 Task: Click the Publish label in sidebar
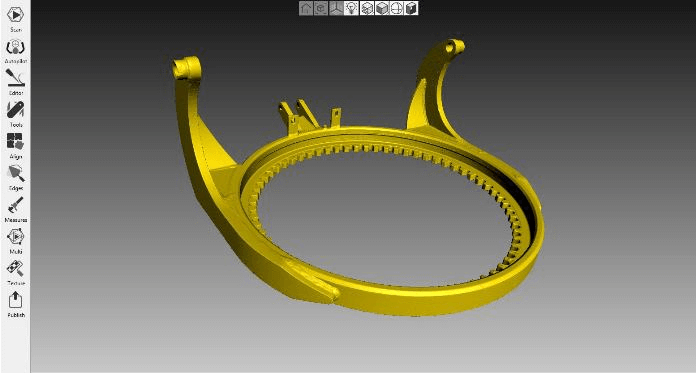point(16,315)
